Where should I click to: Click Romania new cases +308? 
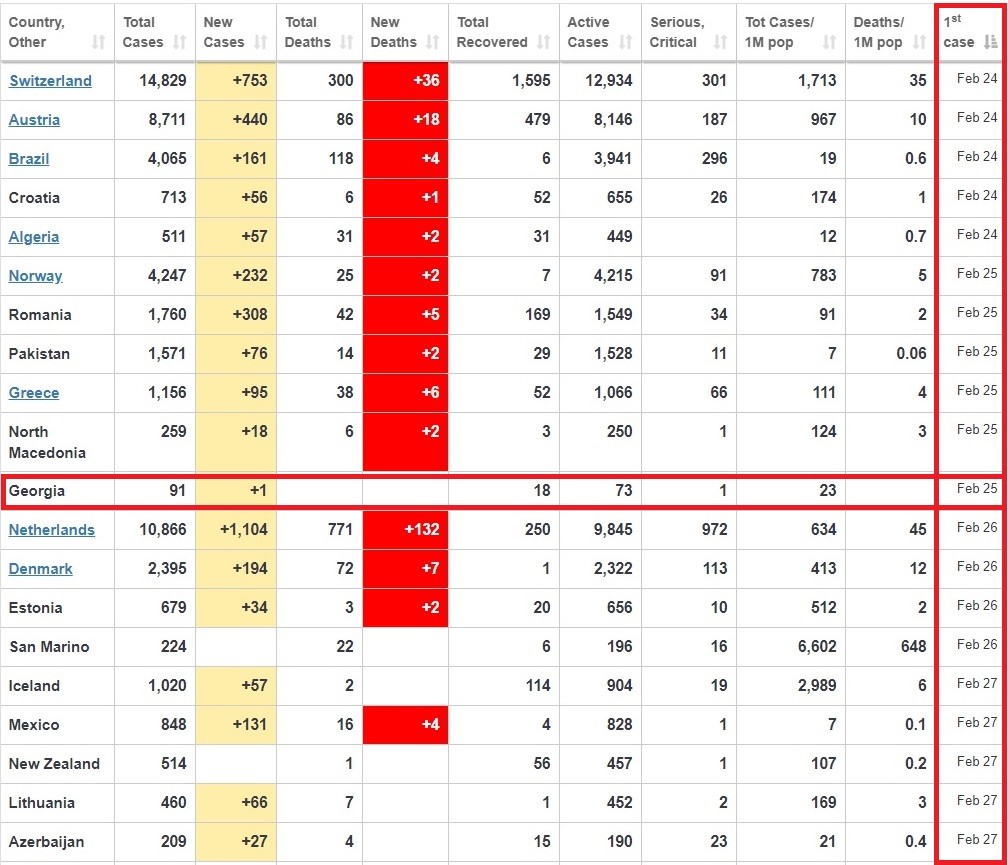point(250,315)
